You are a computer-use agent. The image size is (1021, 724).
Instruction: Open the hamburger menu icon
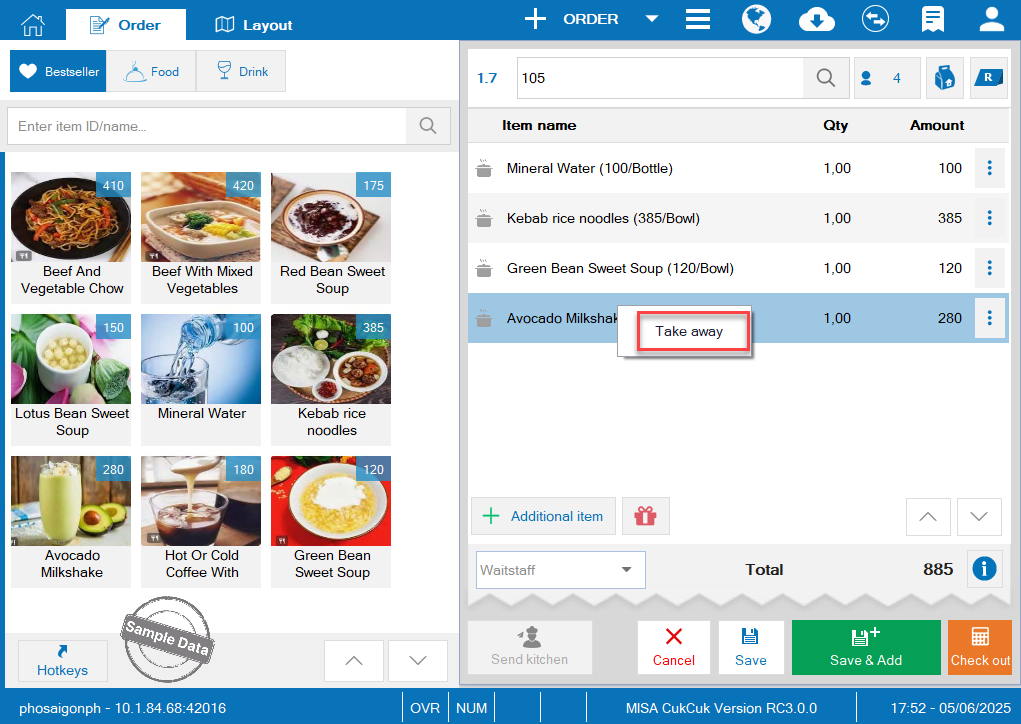697,19
